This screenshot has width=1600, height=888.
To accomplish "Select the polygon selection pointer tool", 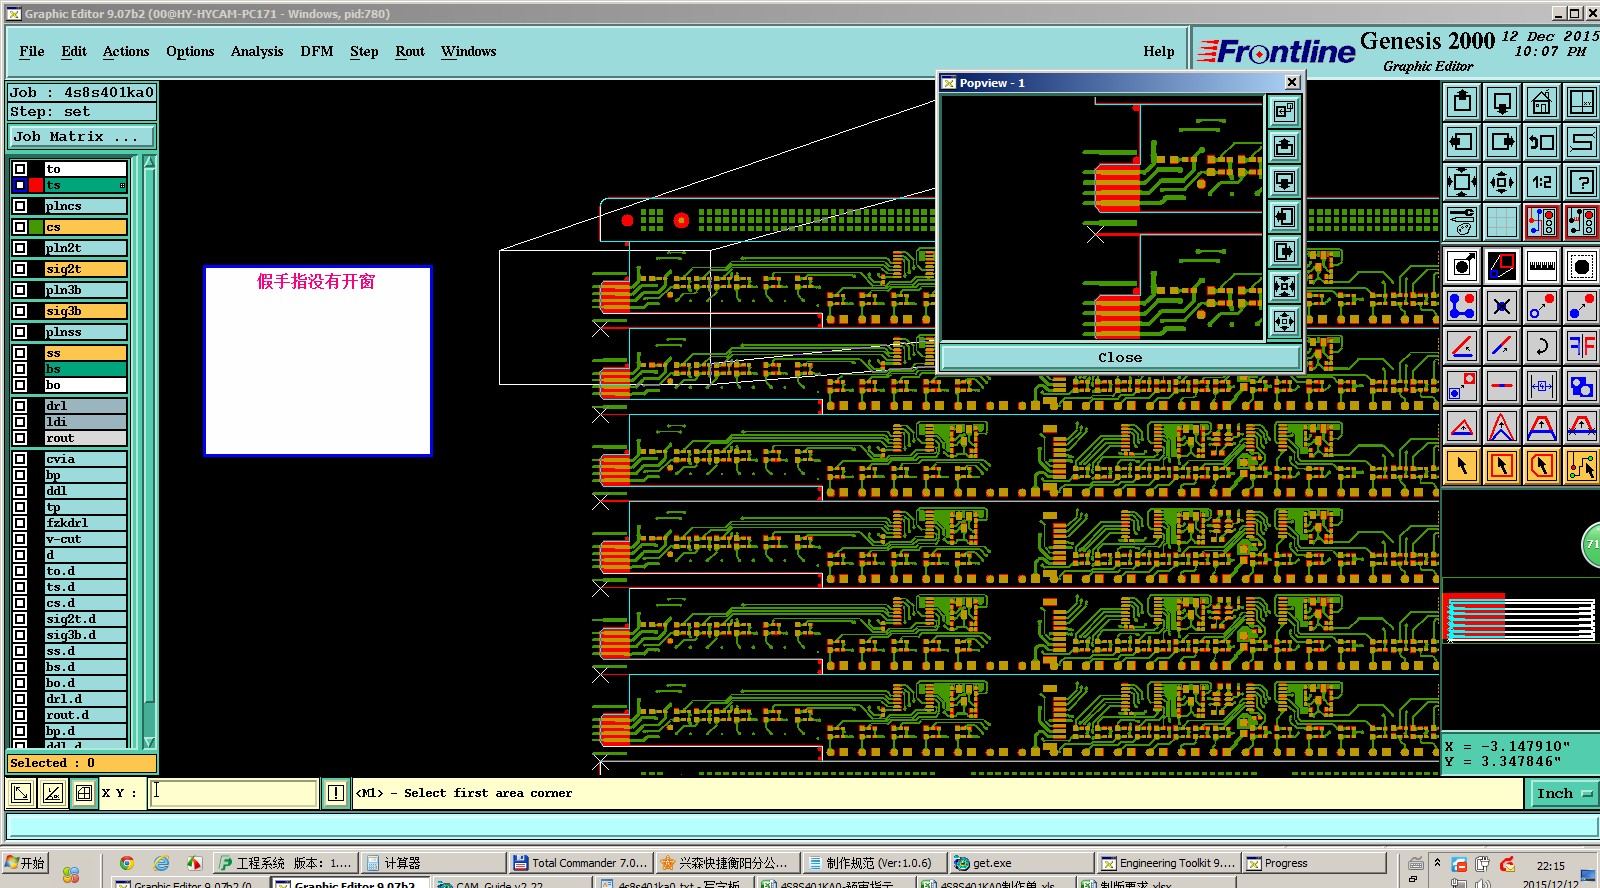I will (1542, 466).
